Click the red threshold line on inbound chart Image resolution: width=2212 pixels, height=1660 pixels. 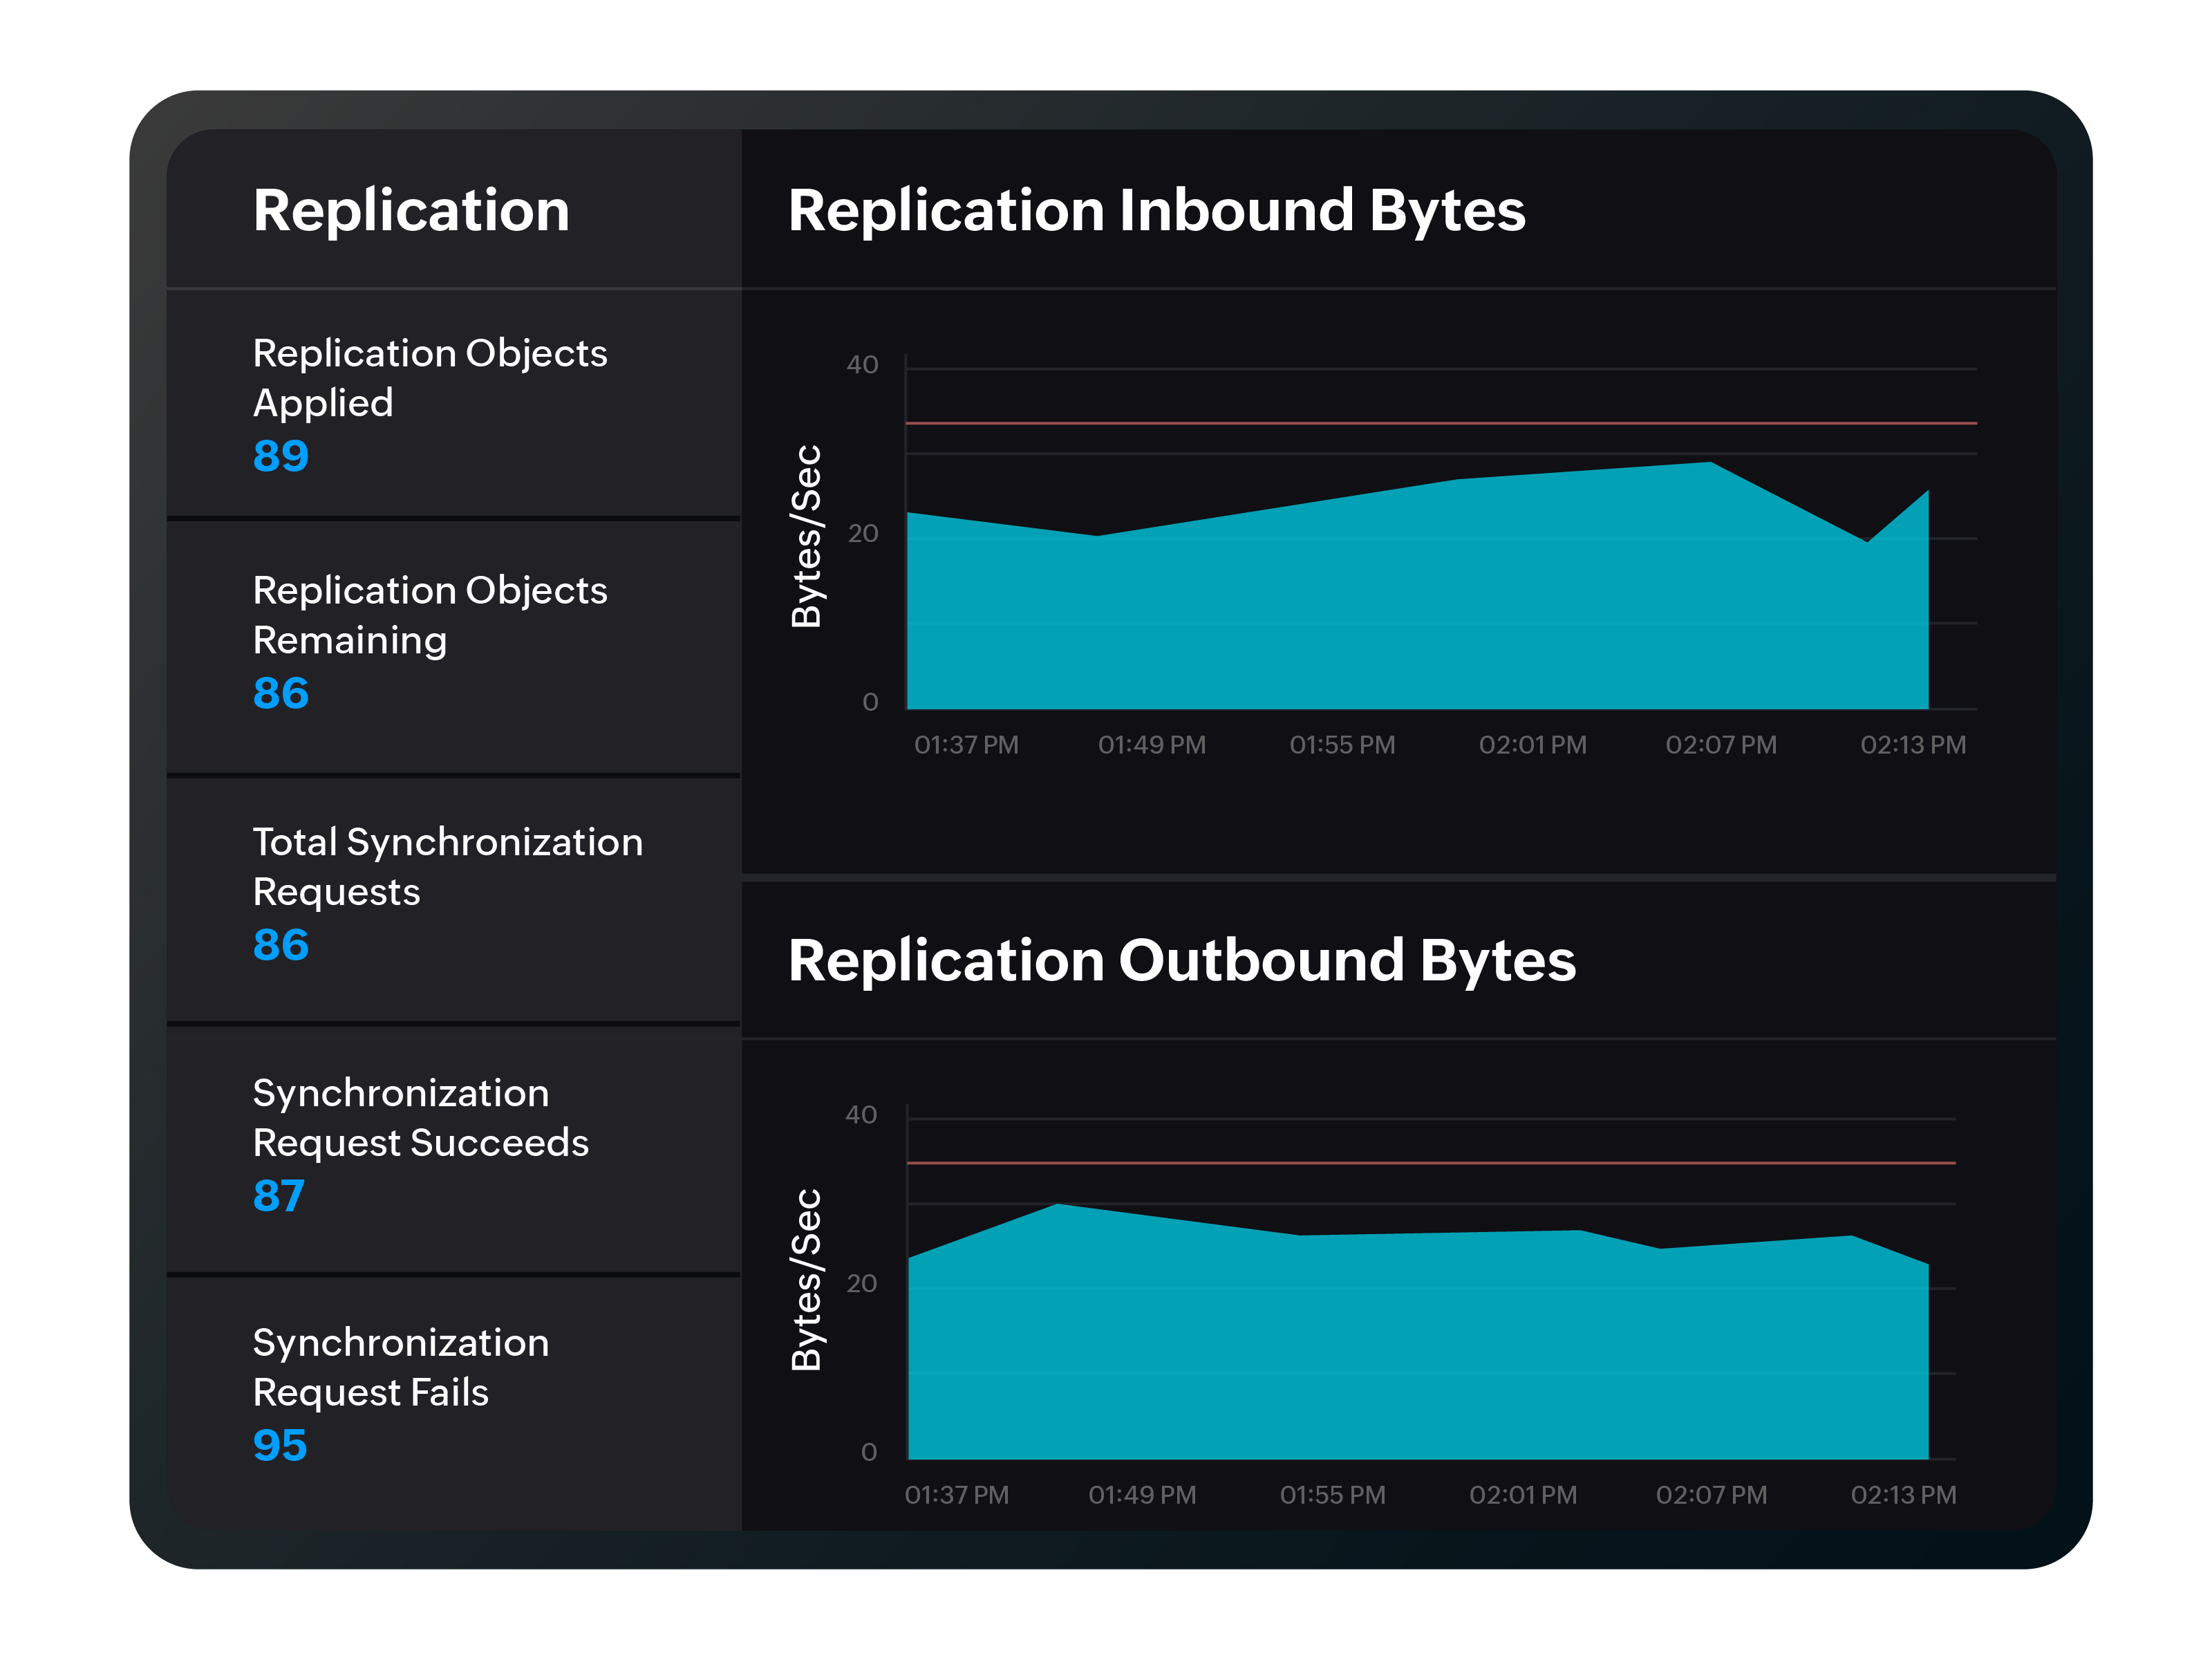[x=1440, y=424]
